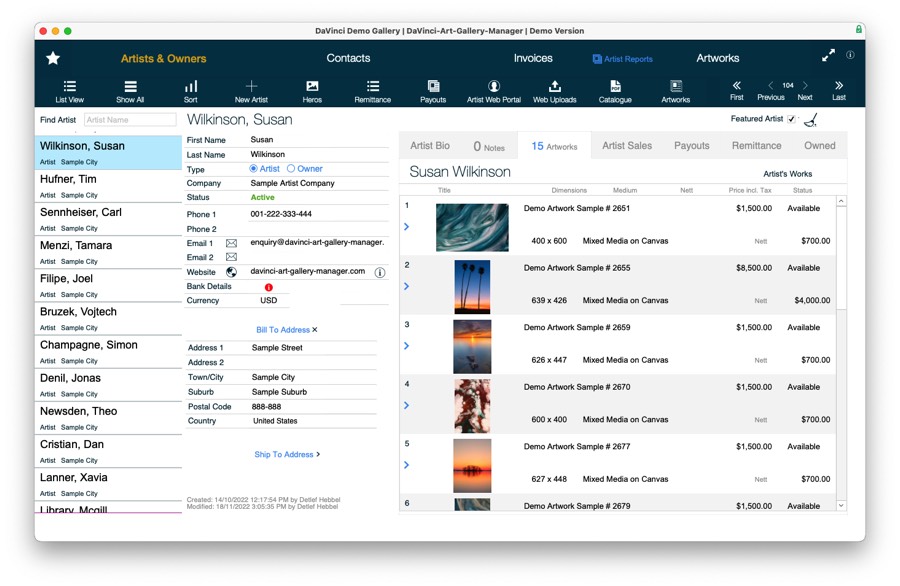Open the Invoices section
The height and width of the screenshot is (586, 900).
click(533, 59)
